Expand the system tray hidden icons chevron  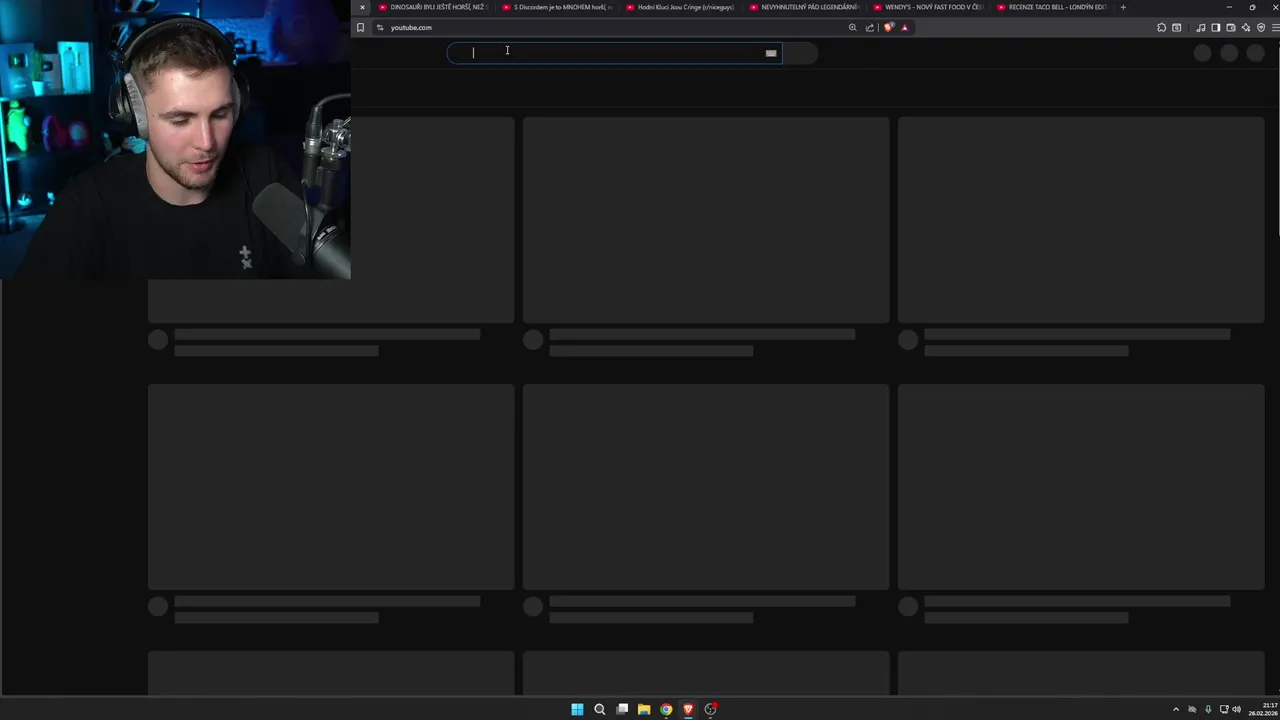1176,709
